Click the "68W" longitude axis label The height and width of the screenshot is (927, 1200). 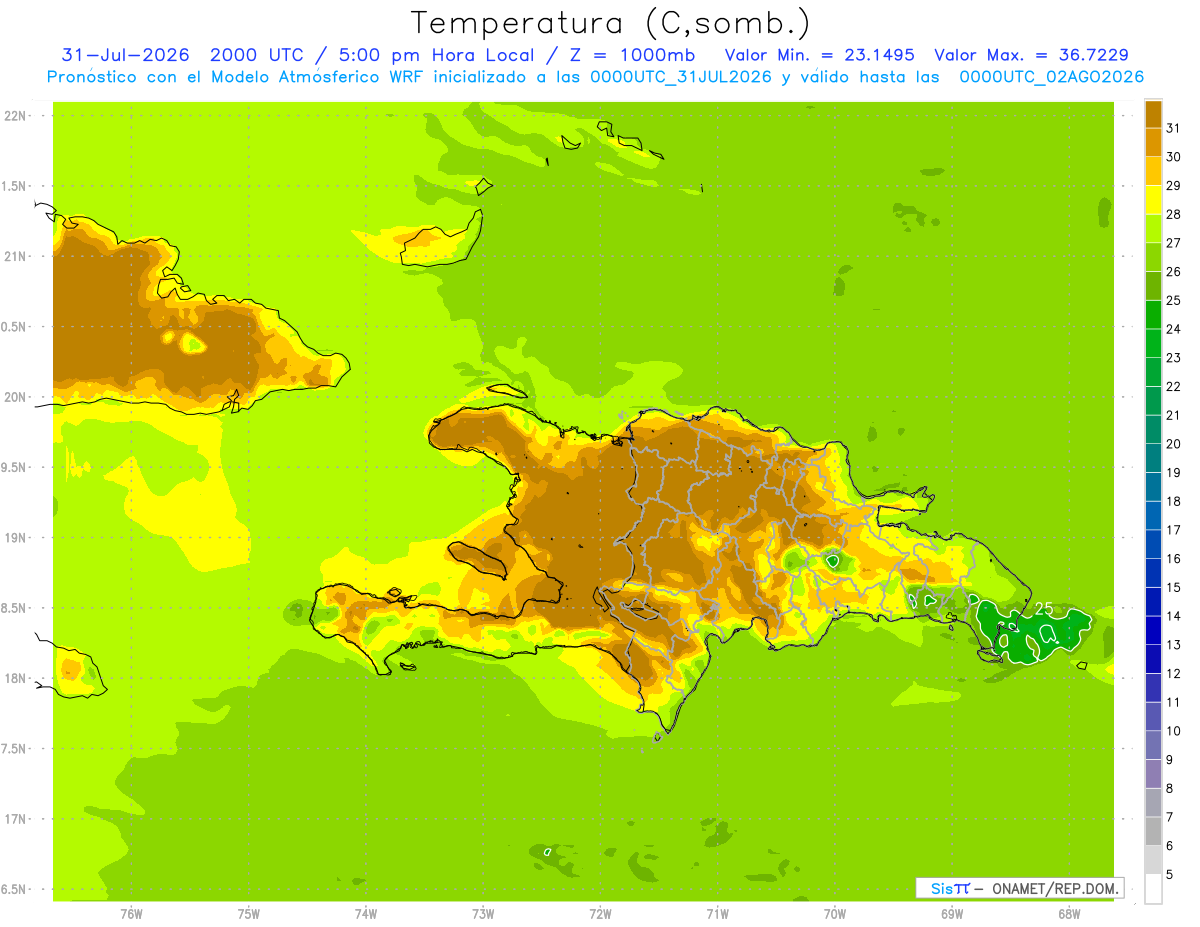[1069, 913]
